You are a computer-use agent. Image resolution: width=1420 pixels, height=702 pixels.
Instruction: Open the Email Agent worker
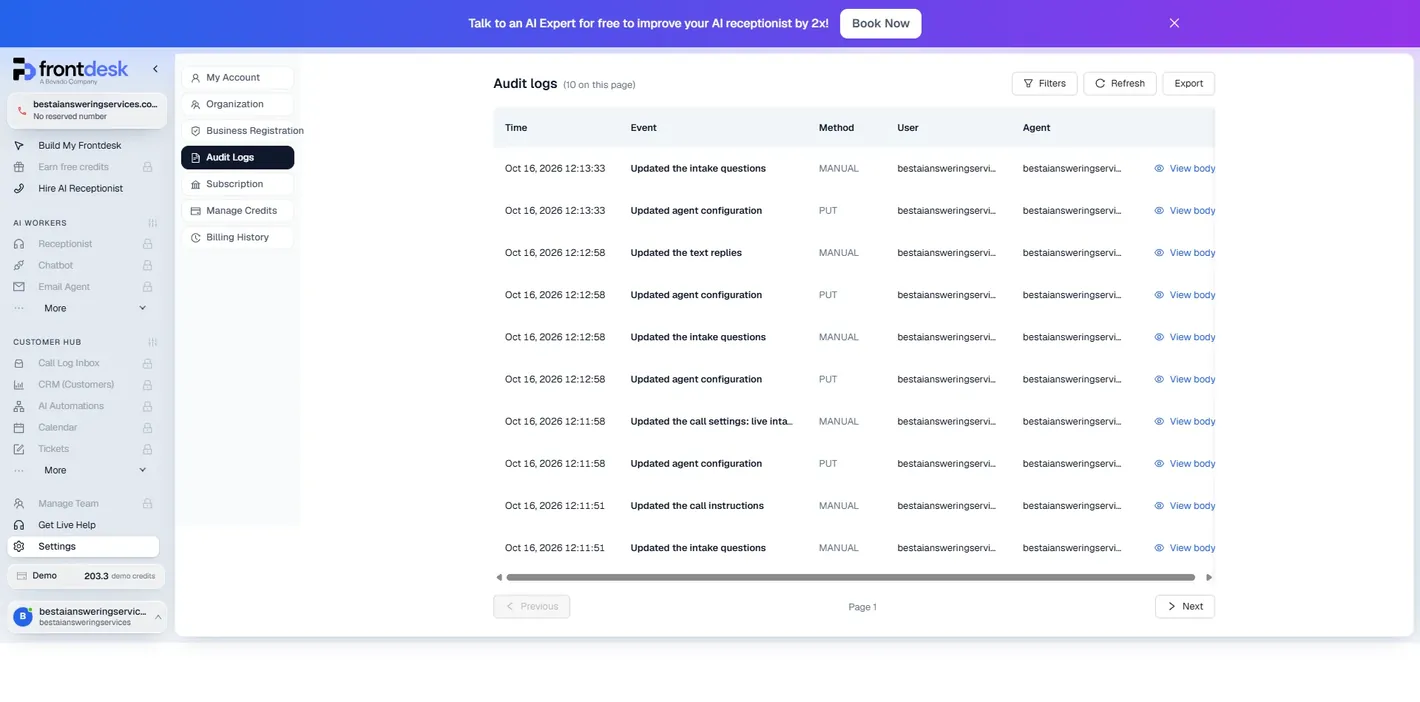(64, 287)
